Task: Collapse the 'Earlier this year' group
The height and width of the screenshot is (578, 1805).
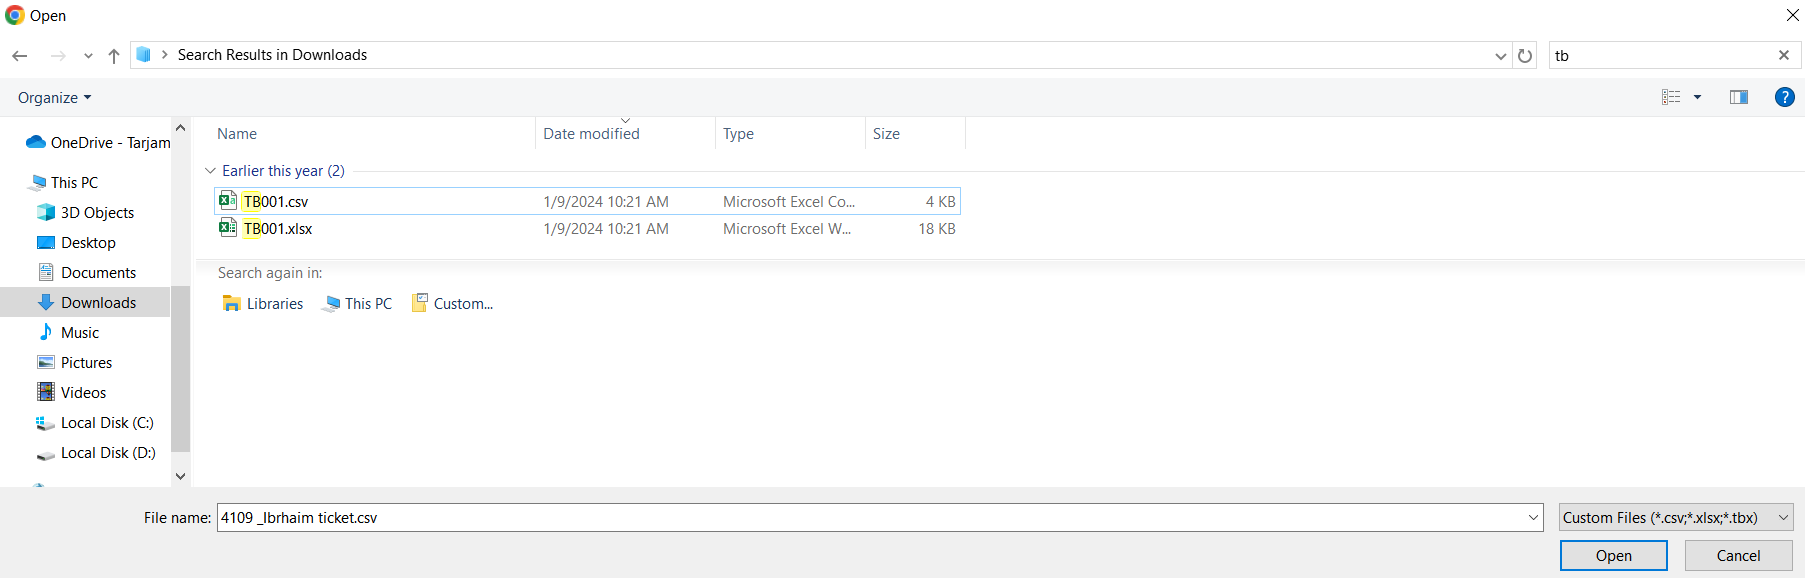Action: point(210,171)
